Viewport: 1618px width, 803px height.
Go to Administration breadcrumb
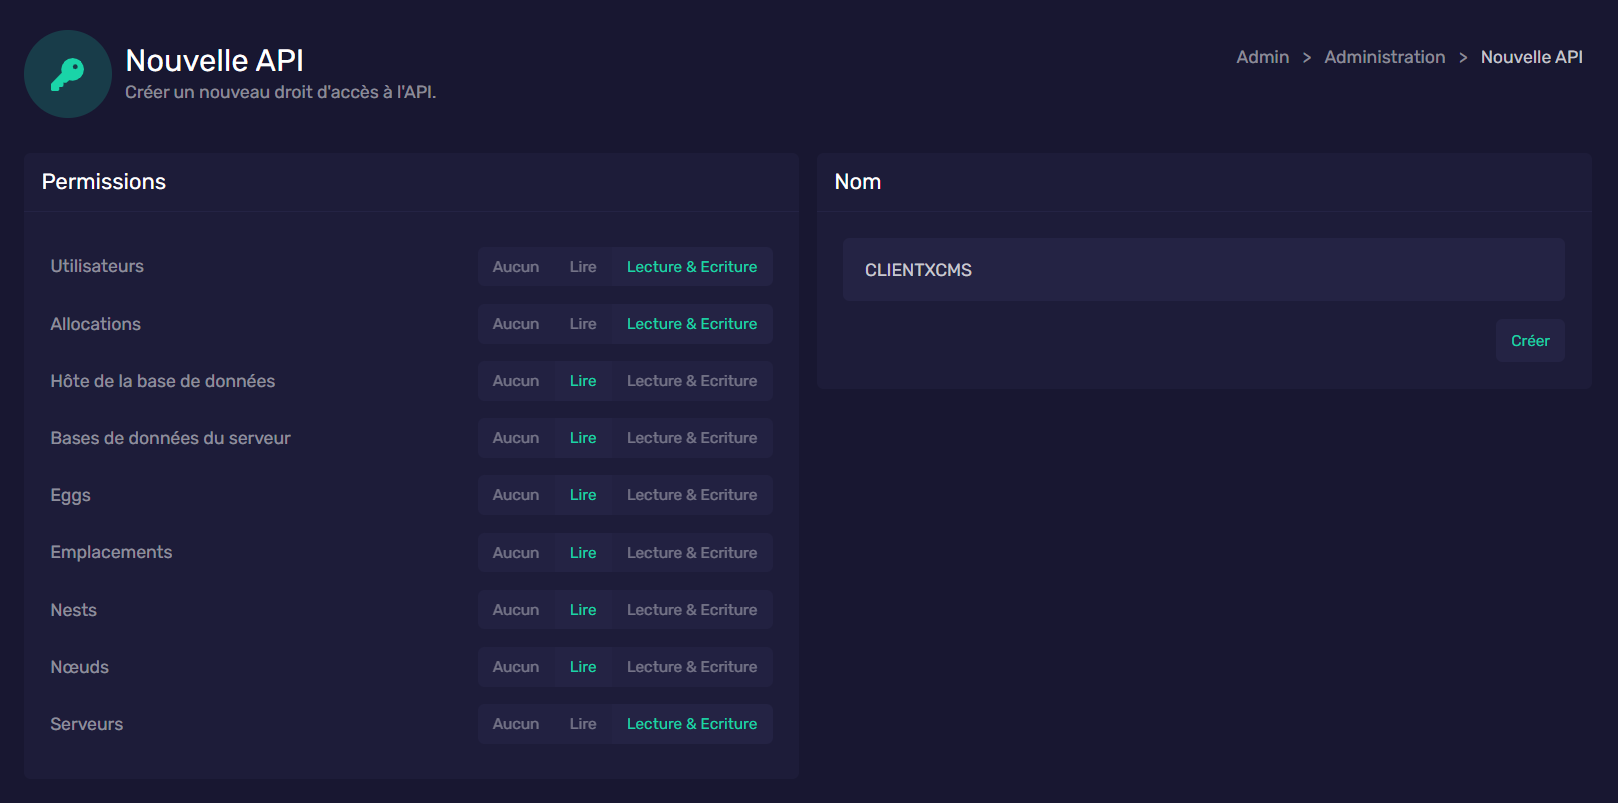tap(1384, 57)
